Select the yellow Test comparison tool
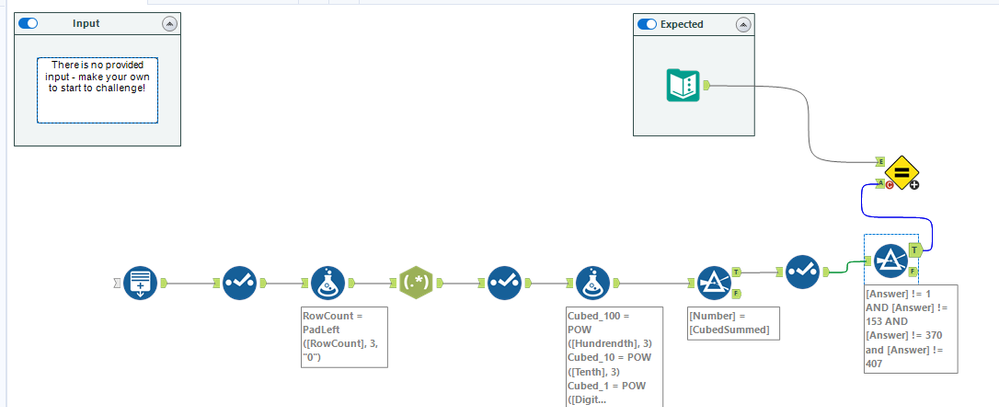 pyautogui.click(x=902, y=172)
